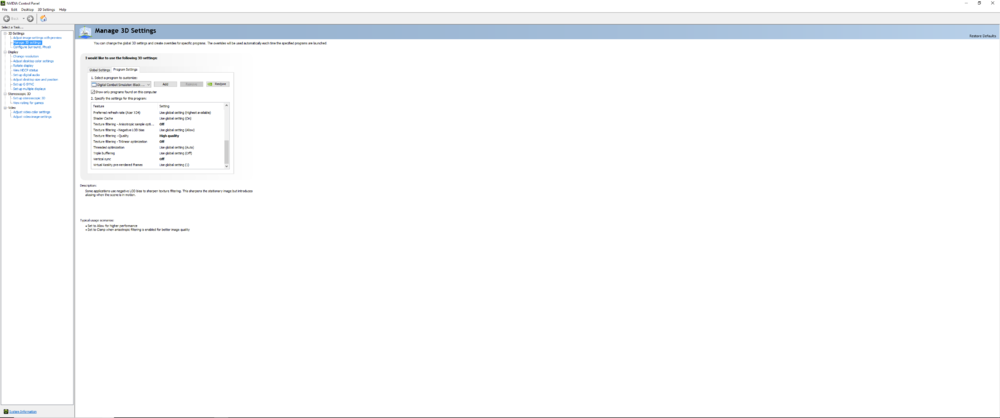Click the Setting column header
1000x418 pixels.
(165, 106)
